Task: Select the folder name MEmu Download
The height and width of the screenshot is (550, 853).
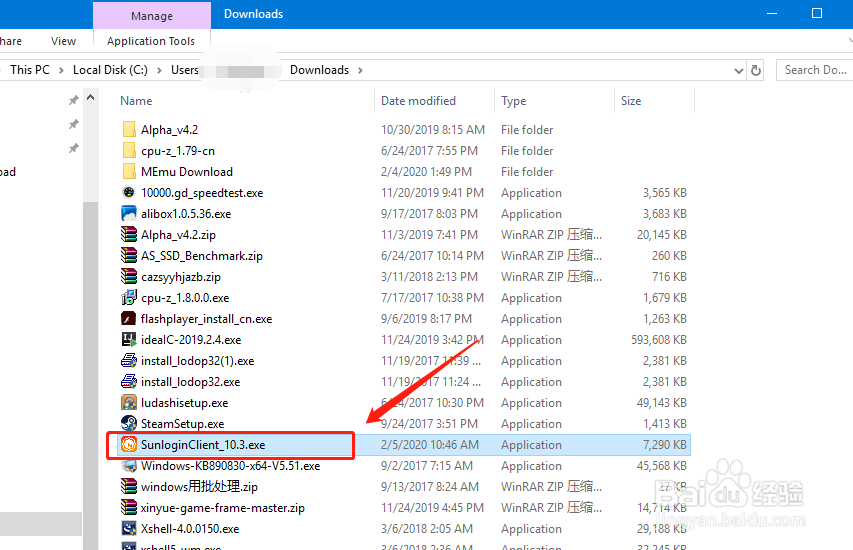Action: pos(187,172)
